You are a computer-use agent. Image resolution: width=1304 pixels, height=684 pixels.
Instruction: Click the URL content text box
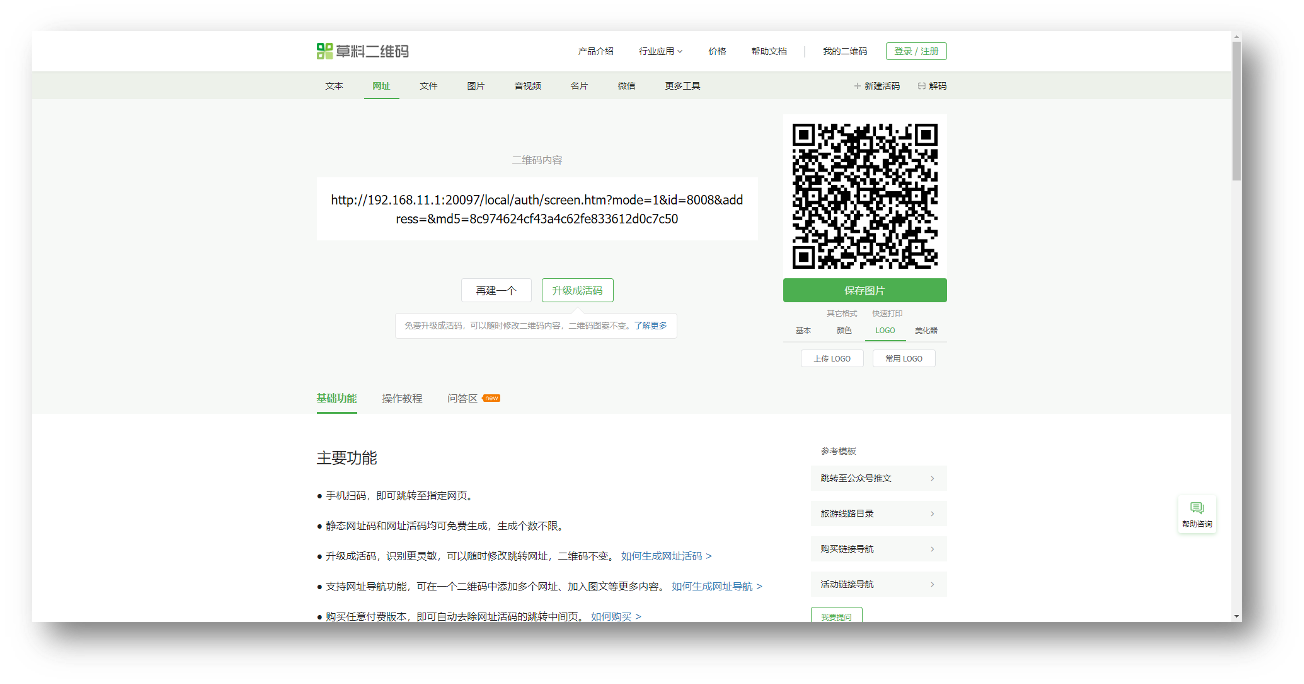[x=537, y=209]
